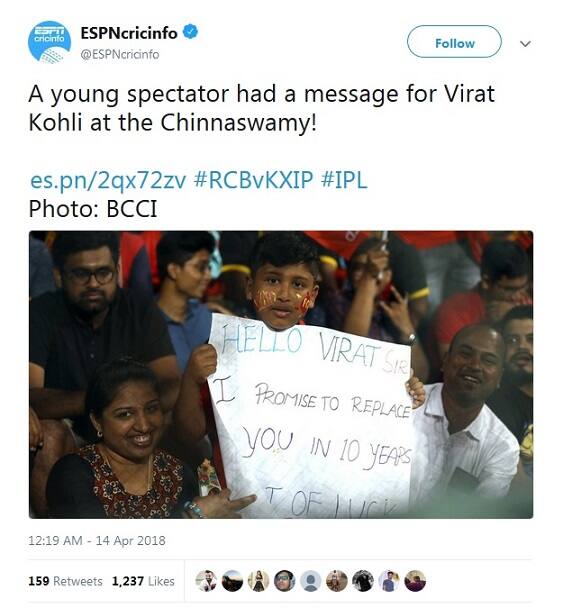Open the @ESPNcricinfo handle link
563x608 pixels.
coord(120,54)
